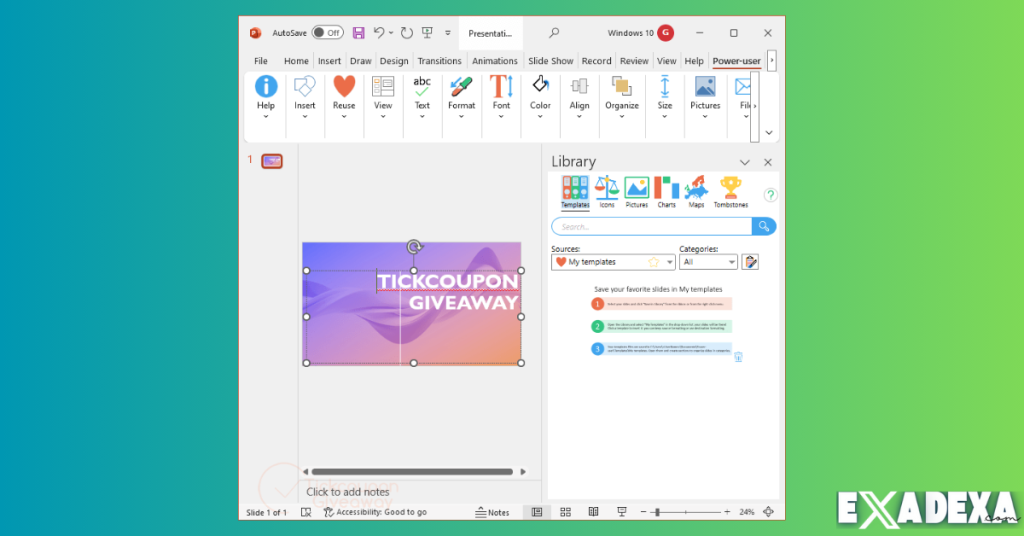Open the Organize group

pyautogui.click(x=622, y=97)
